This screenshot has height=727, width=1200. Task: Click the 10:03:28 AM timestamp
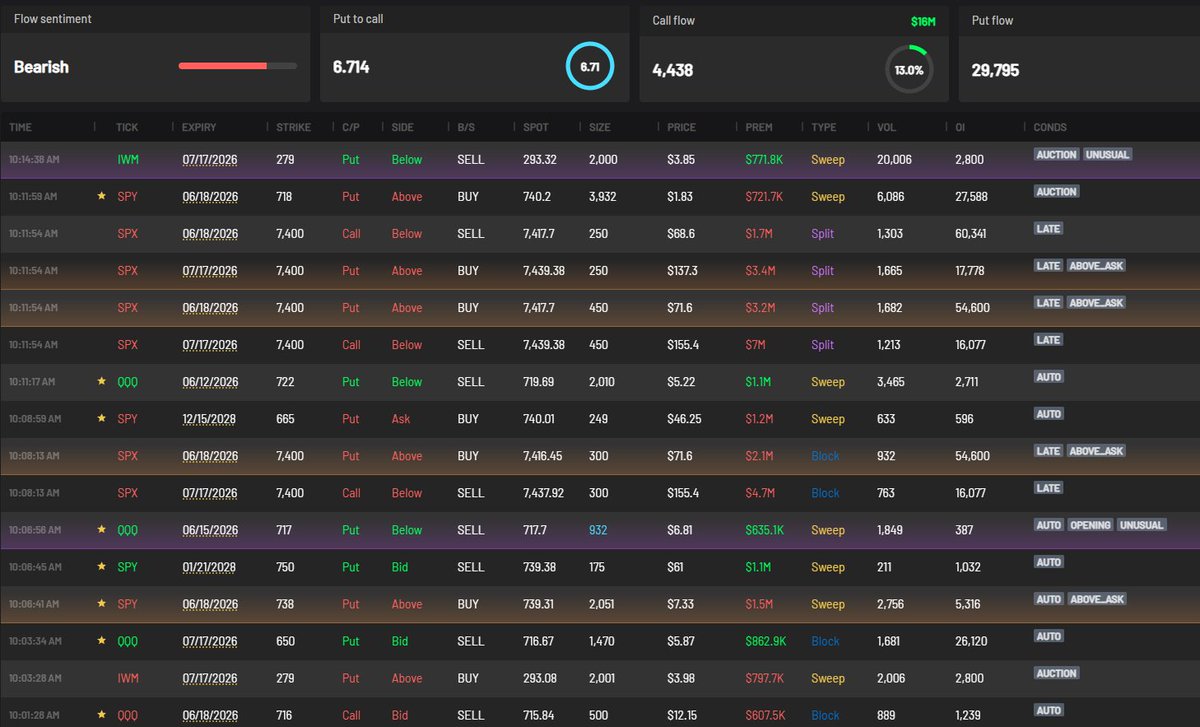coord(33,678)
